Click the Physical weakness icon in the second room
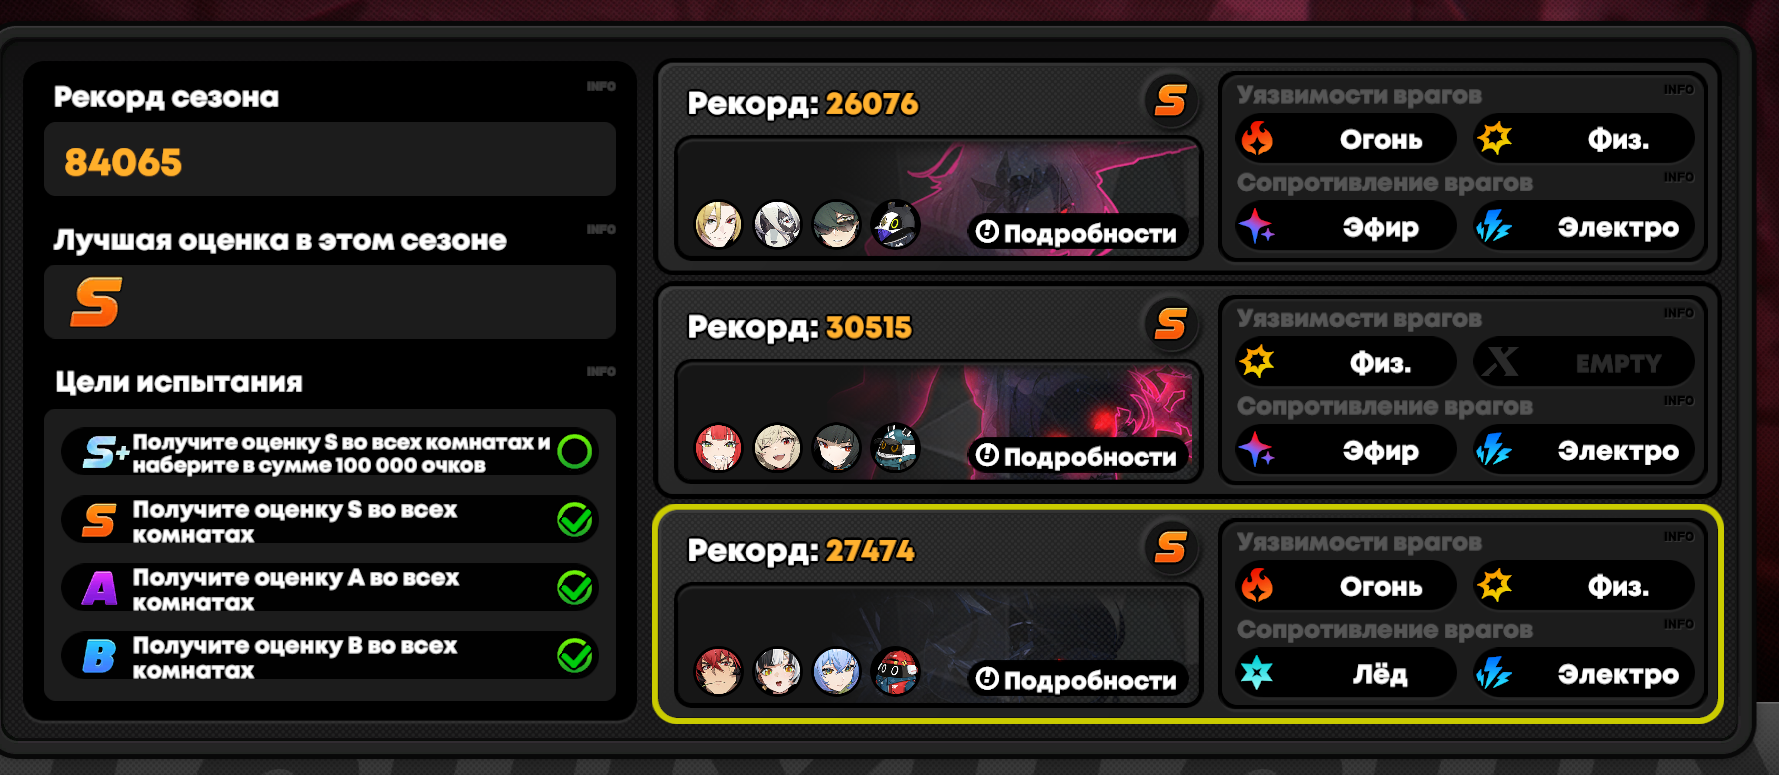This screenshot has width=1779, height=775. 1257,361
